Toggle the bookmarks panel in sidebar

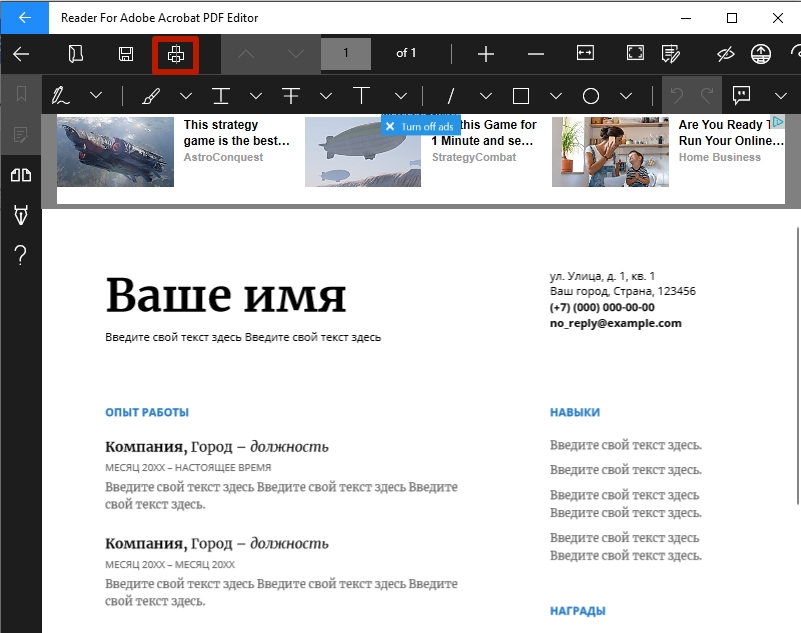(x=20, y=95)
